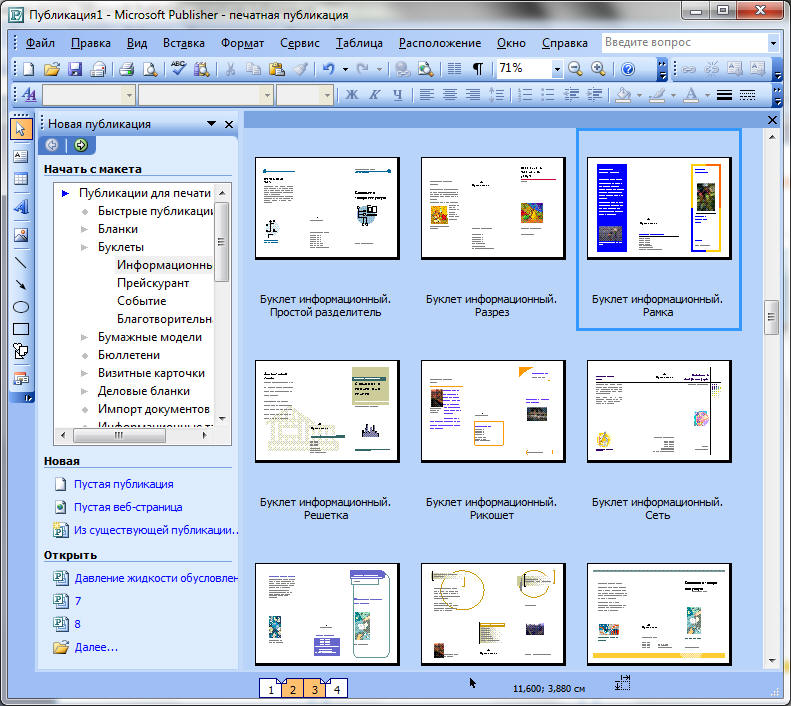
Task: Open Help with the question mark icon
Action: pyautogui.click(x=628, y=69)
